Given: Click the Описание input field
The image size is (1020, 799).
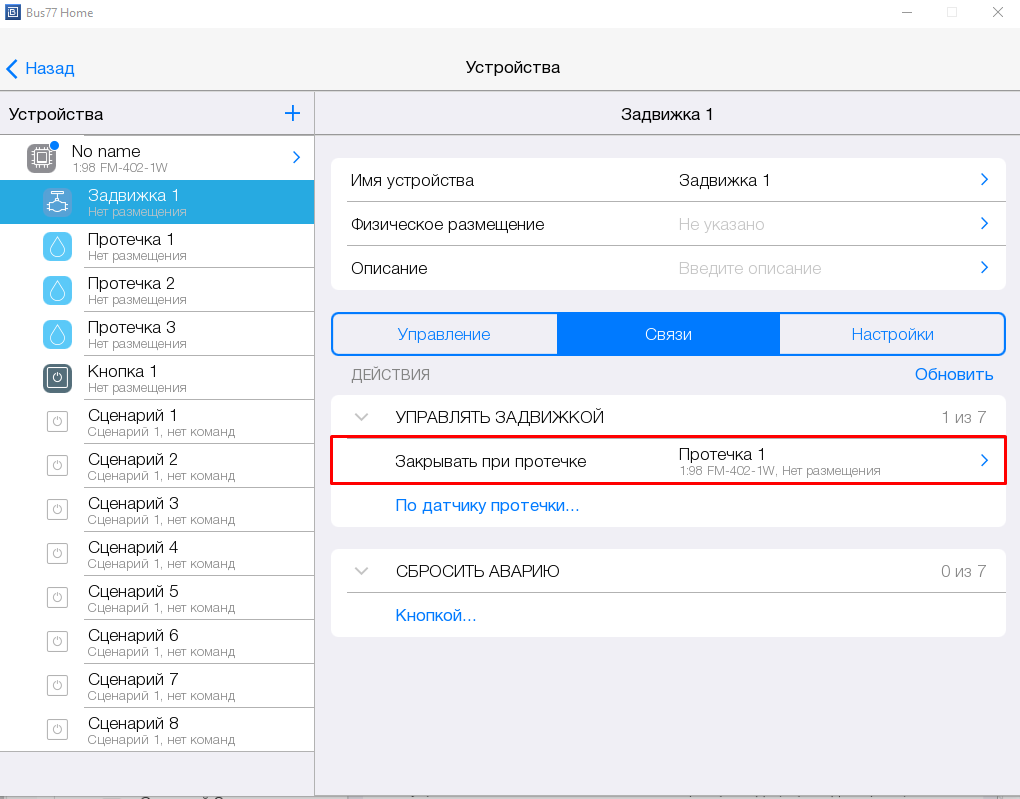Looking at the screenshot, I should tap(750, 268).
